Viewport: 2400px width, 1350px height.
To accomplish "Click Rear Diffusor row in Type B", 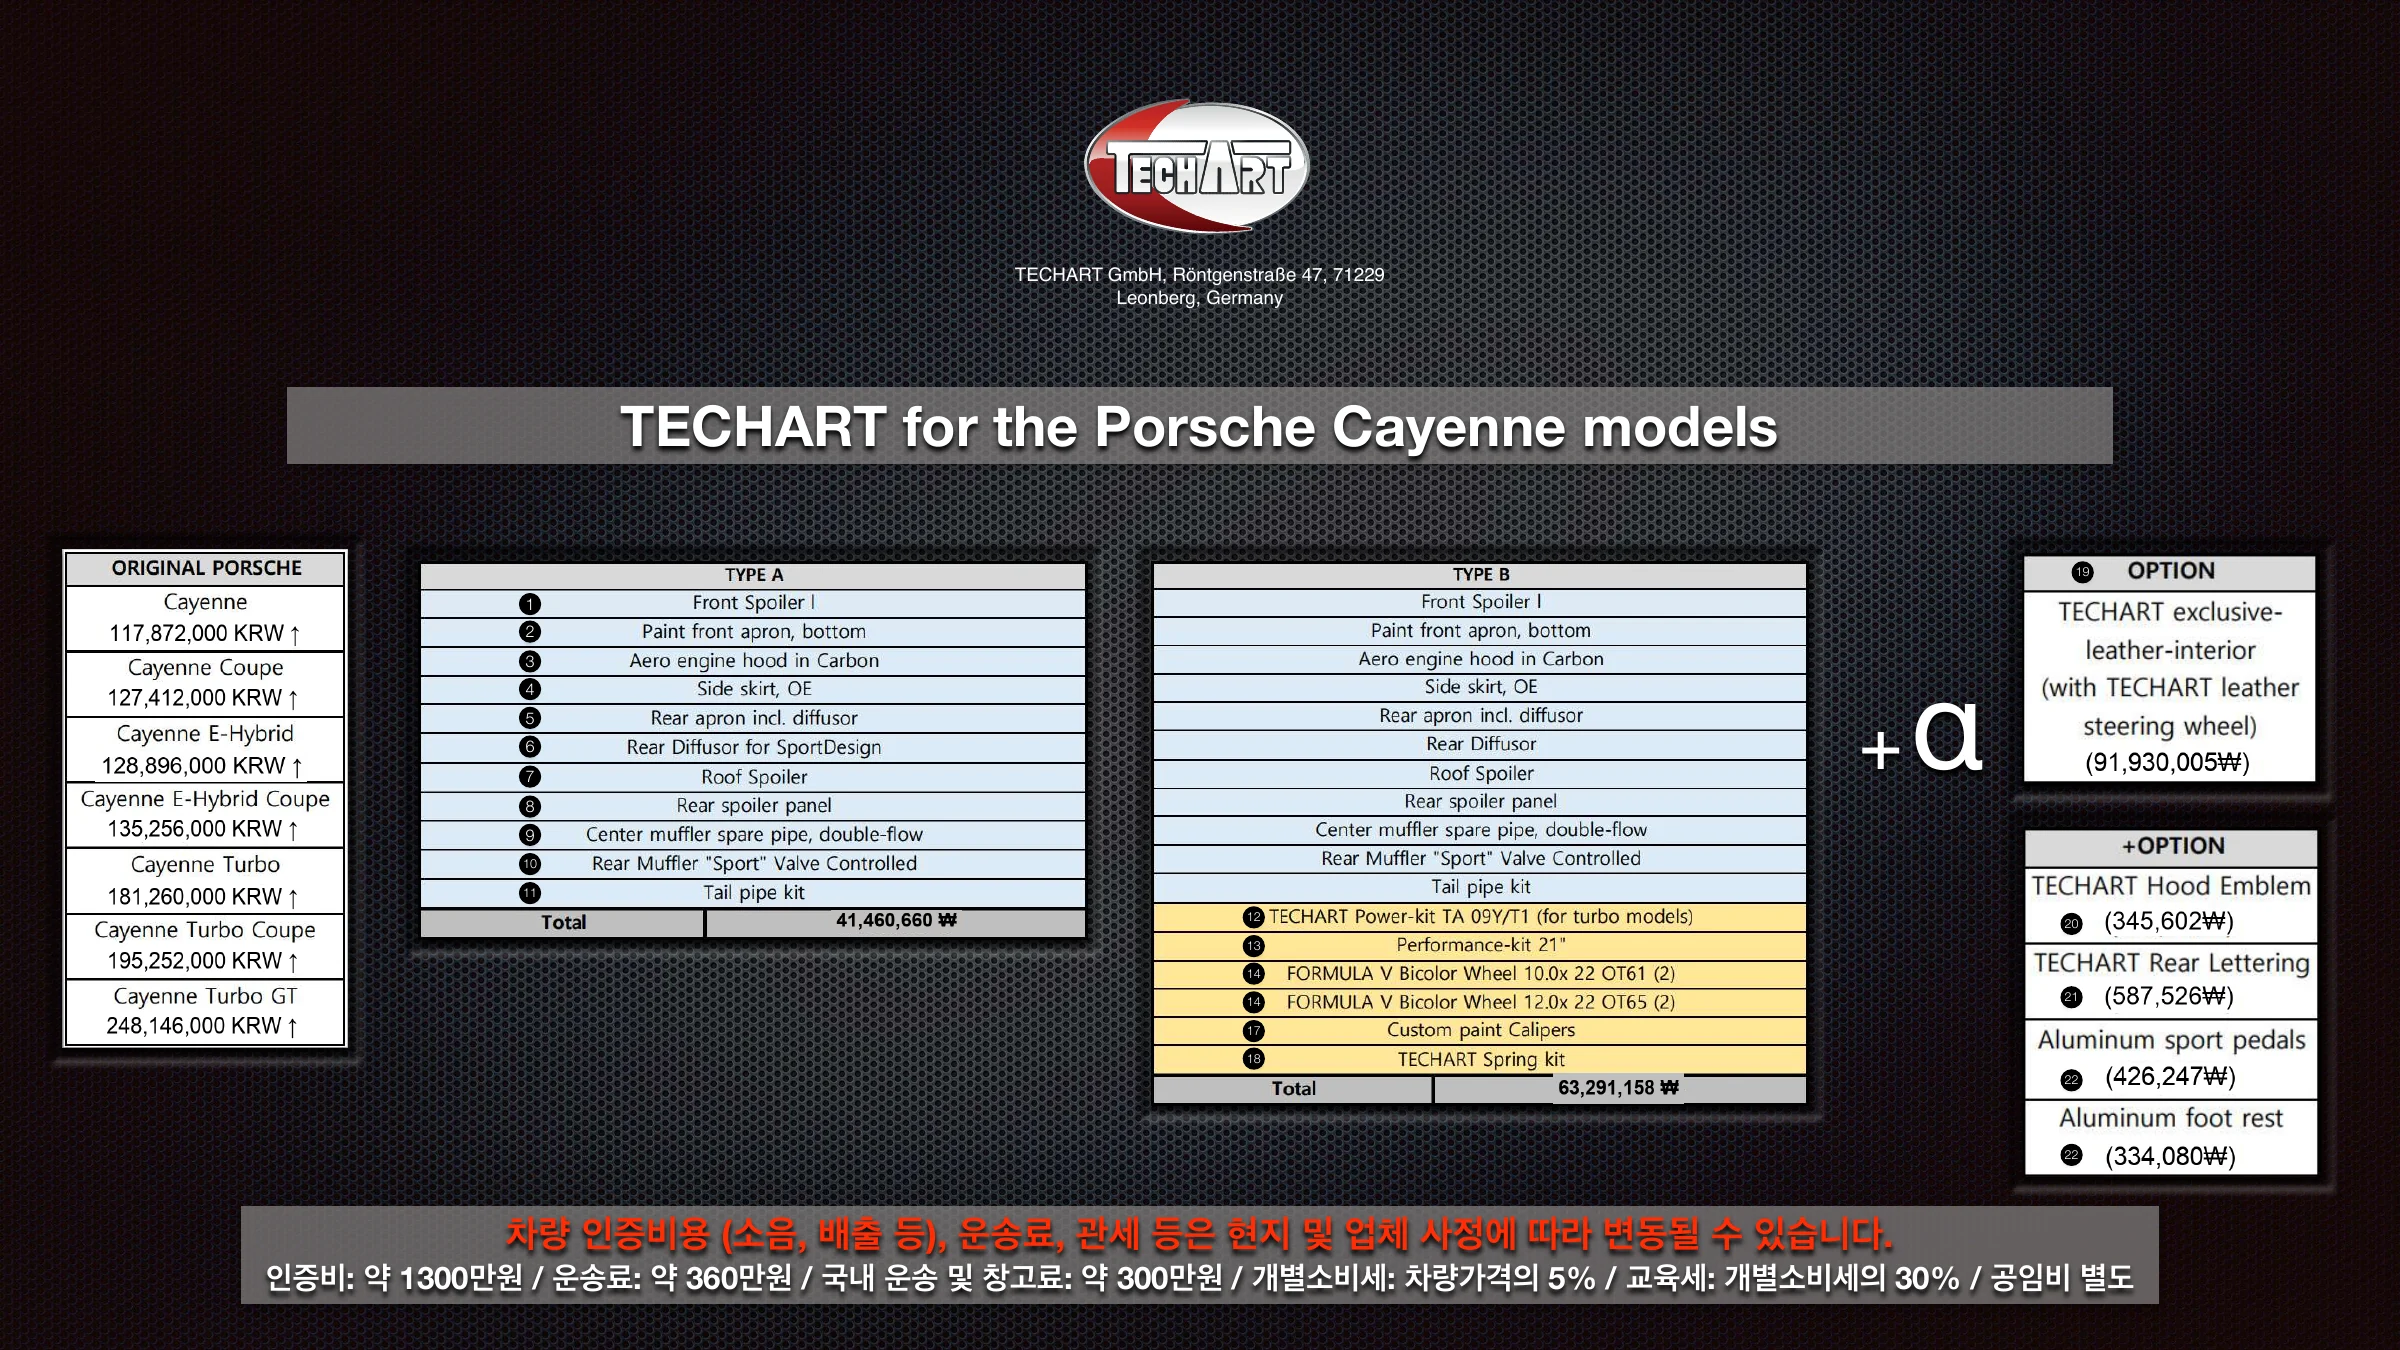I will pyautogui.click(x=1480, y=744).
